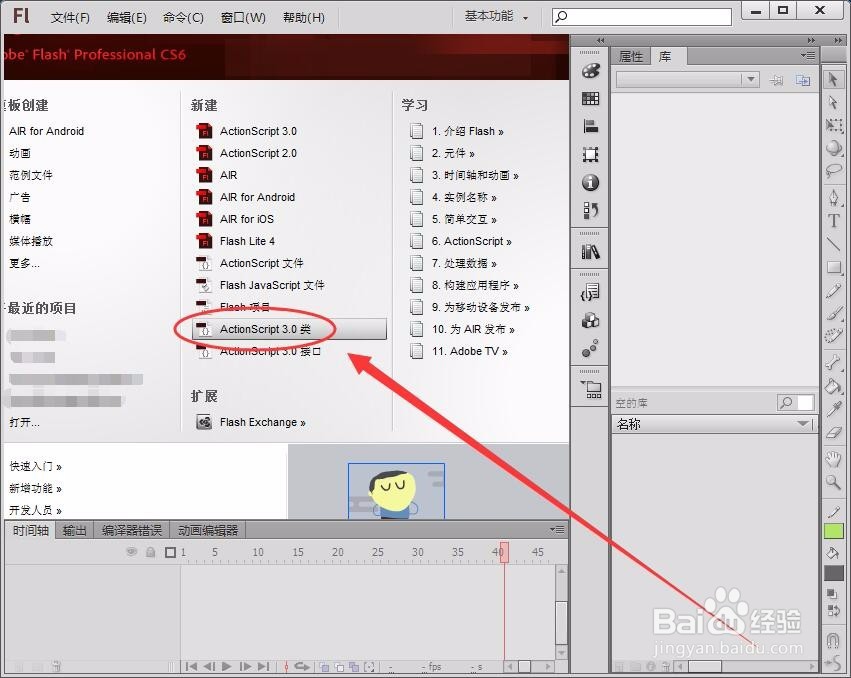Toggle Onion Skin Outlines in timeline

coord(339,667)
